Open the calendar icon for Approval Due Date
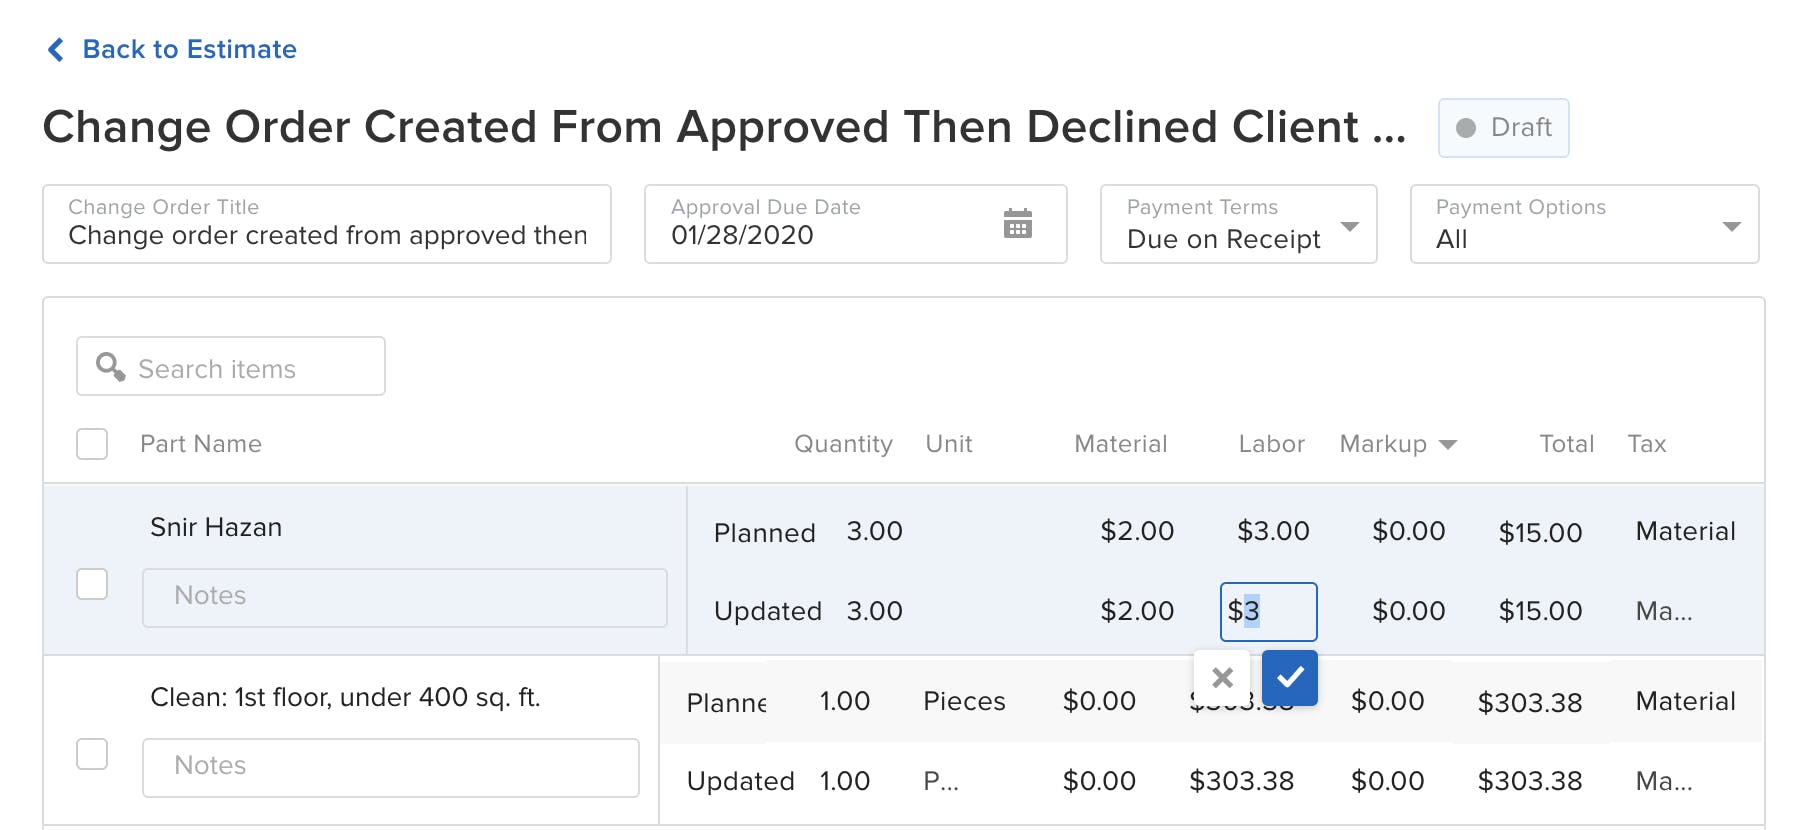The height and width of the screenshot is (830, 1794). click(x=1019, y=224)
